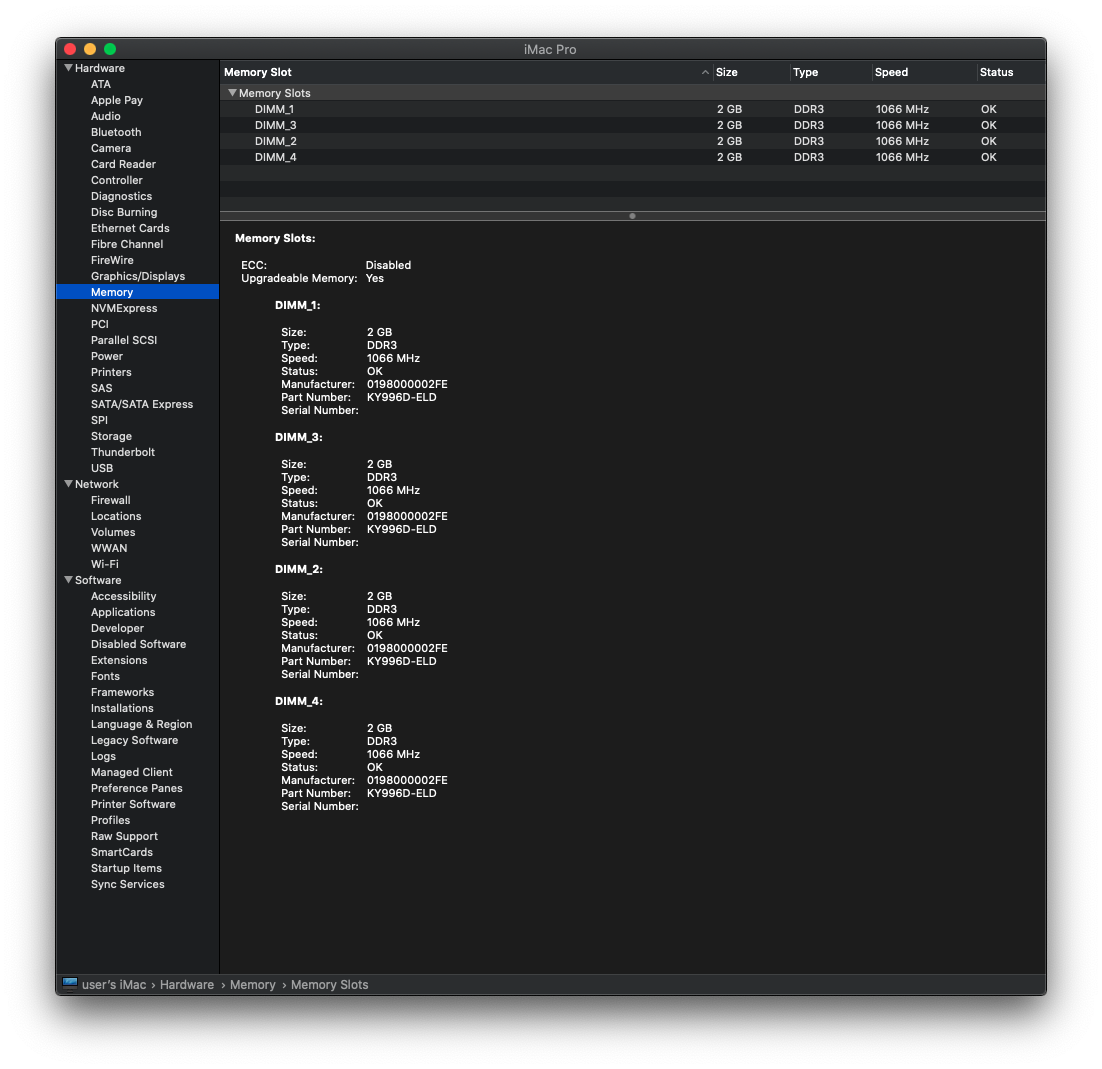Viewport: 1102px width, 1069px height.
Task: Select Printers in Hardware list
Action: pyautogui.click(x=111, y=372)
